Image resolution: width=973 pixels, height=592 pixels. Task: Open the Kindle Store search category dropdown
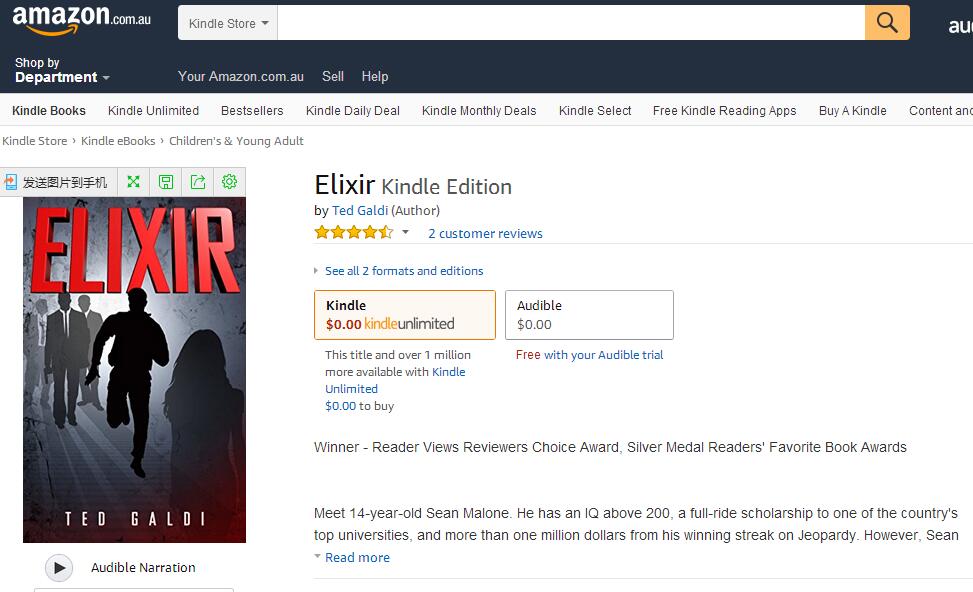228,23
